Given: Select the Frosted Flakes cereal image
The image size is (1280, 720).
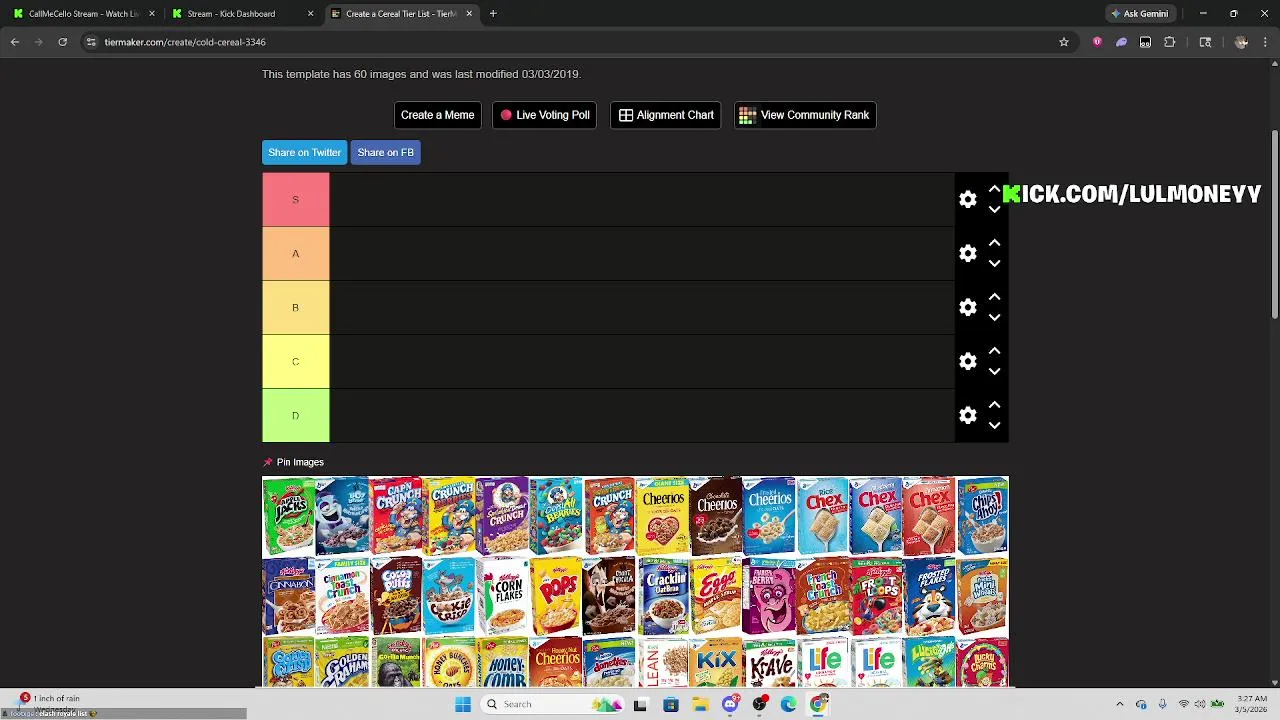Looking at the screenshot, I should pos(930,596).
